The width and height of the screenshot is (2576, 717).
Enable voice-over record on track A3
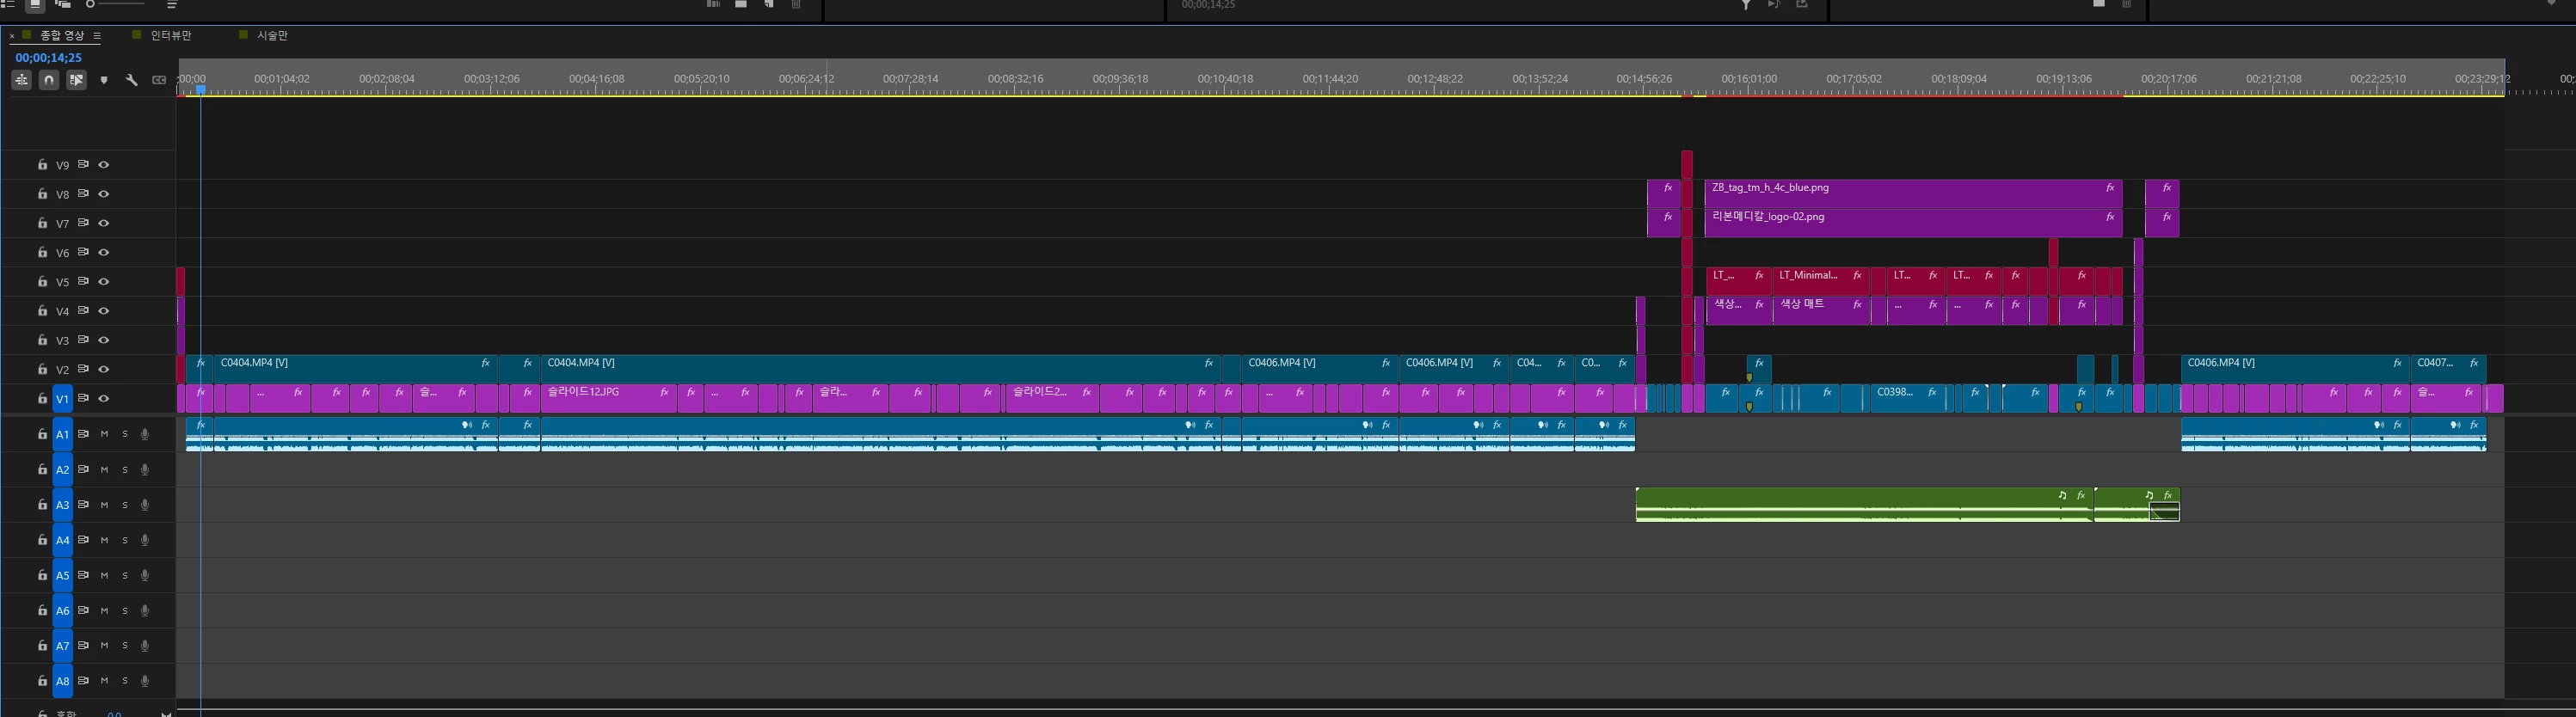point(145,505)
